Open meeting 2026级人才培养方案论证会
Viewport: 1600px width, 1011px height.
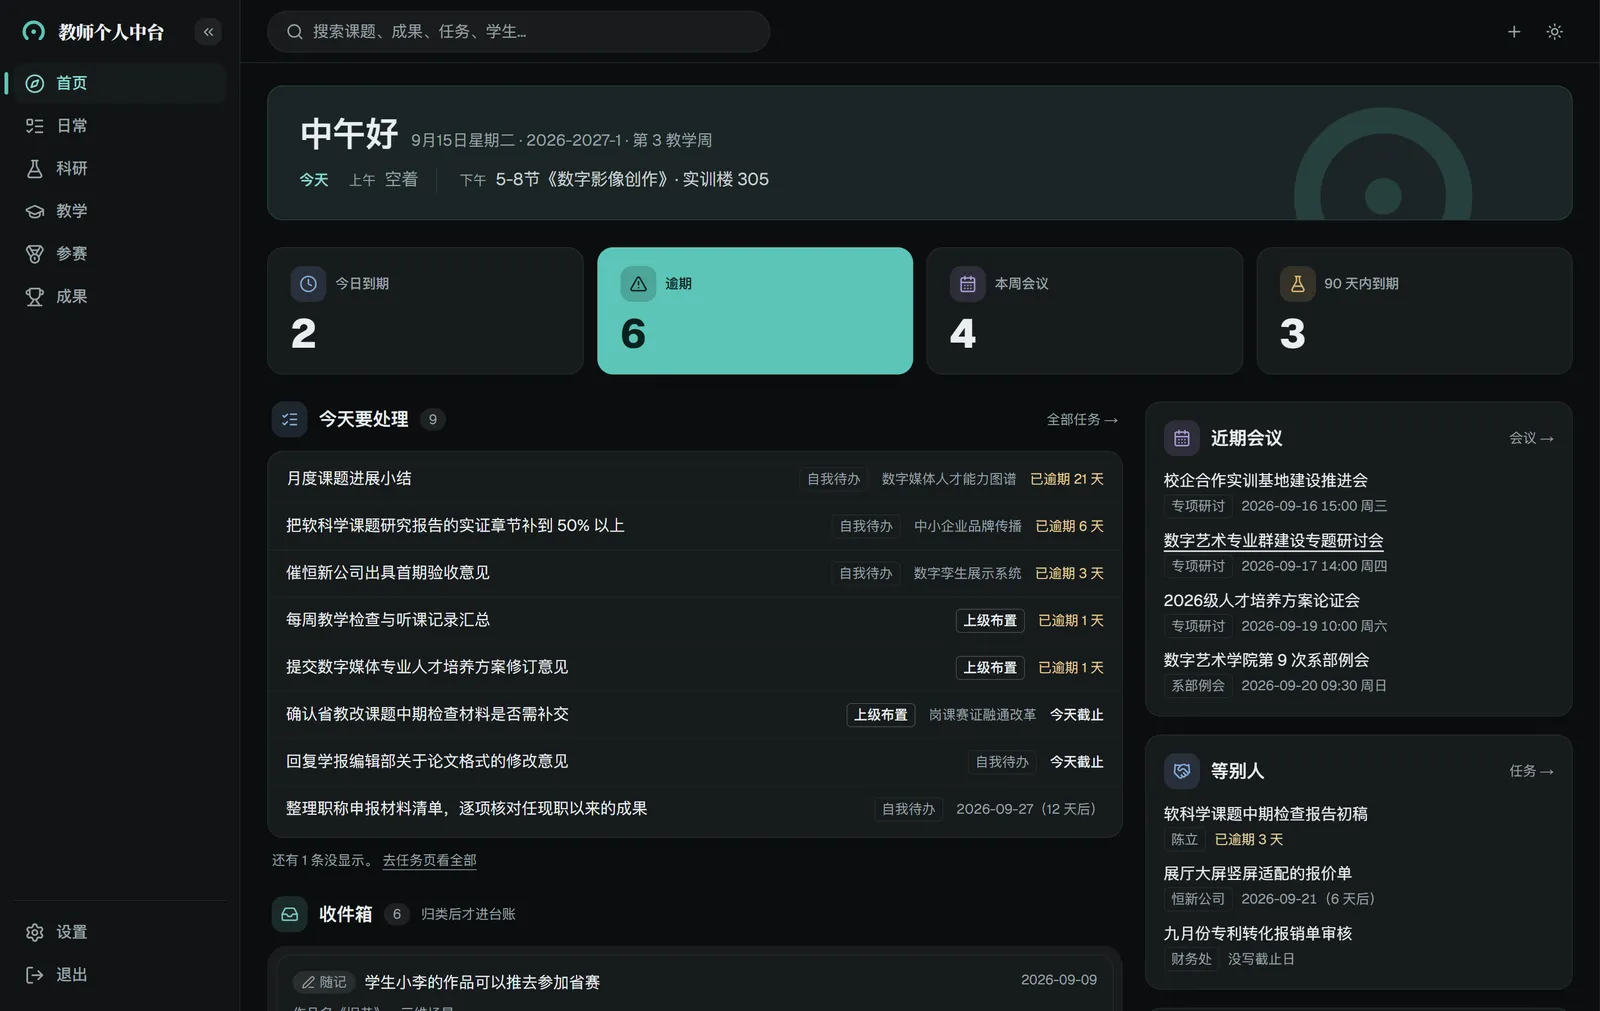[x=1262, y=601]
